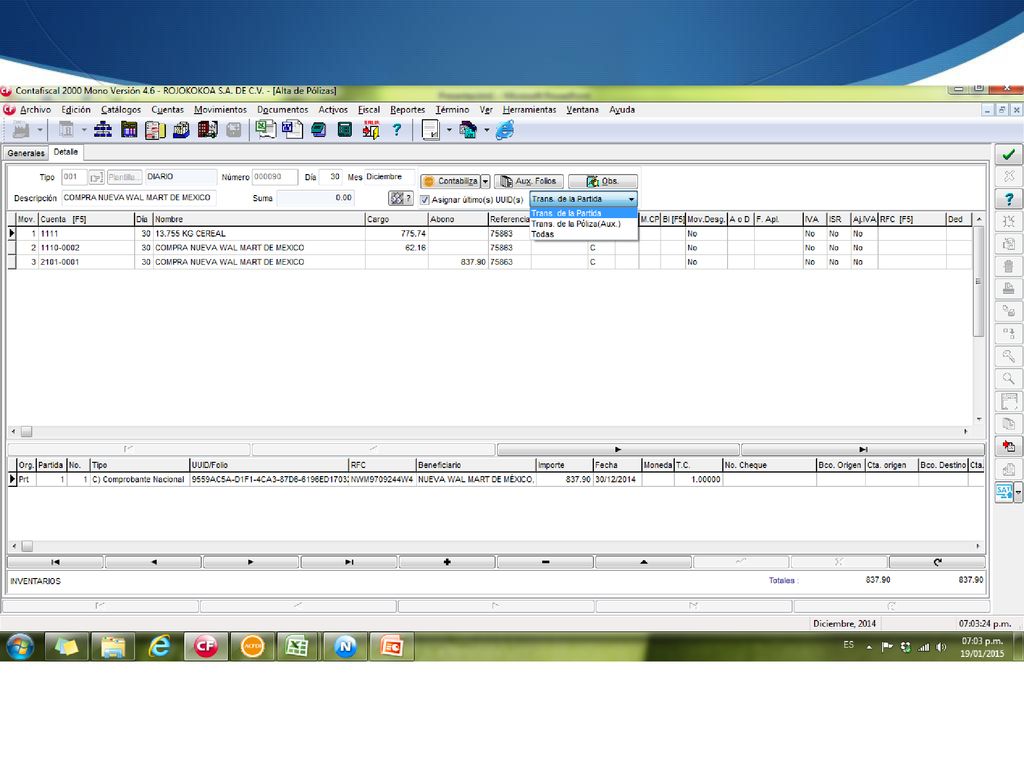This screenshot has height=768, width=1024.
Task: Open the Word document export toolbar icon
Action: [x=292, y=129]
